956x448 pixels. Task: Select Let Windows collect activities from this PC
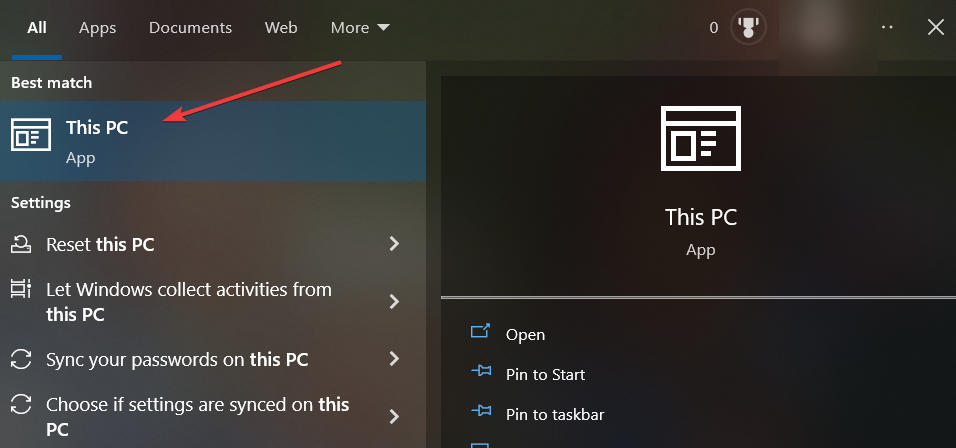tap(213, 302)
